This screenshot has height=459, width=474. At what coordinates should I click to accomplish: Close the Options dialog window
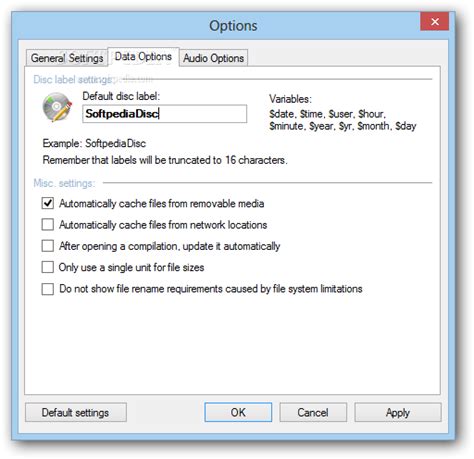tap(434, 22)
